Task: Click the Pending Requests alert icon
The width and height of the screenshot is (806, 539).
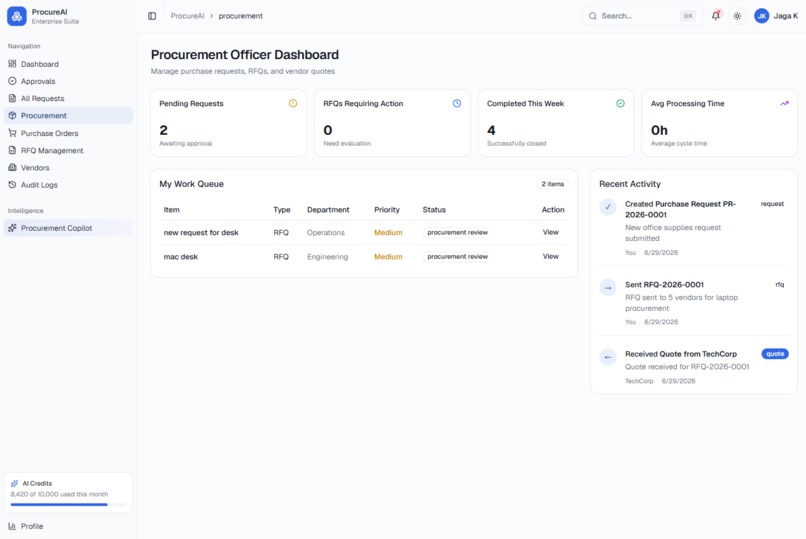Action: (x=293, y=103)
